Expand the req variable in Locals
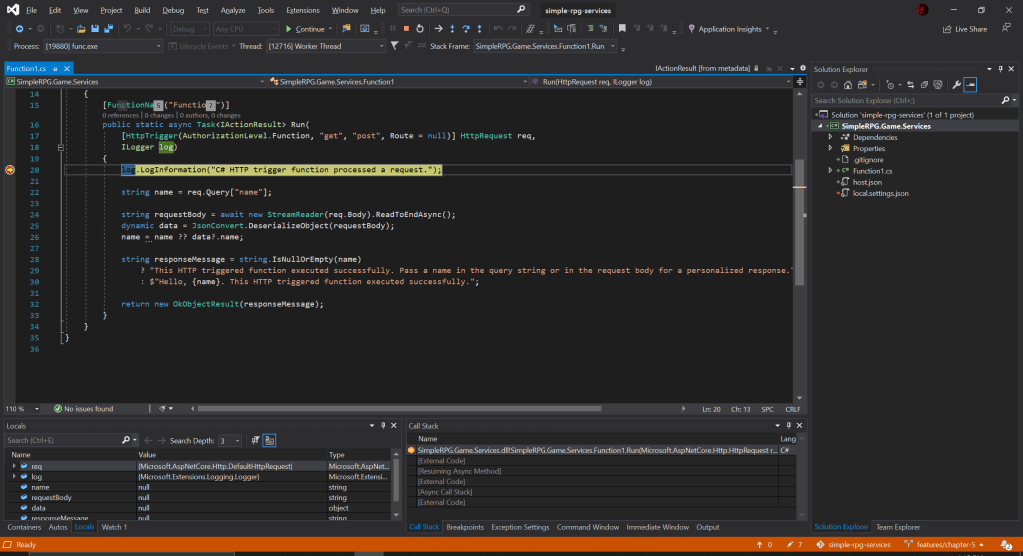This screenshot has height=556, width=1023. 14,466
